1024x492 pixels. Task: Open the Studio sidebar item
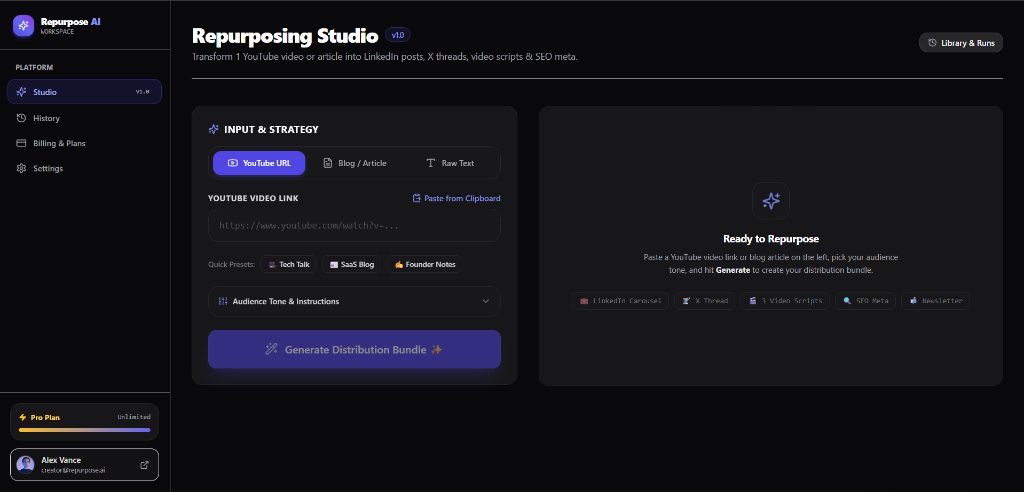pyautogui.click(x=84, y=92)
